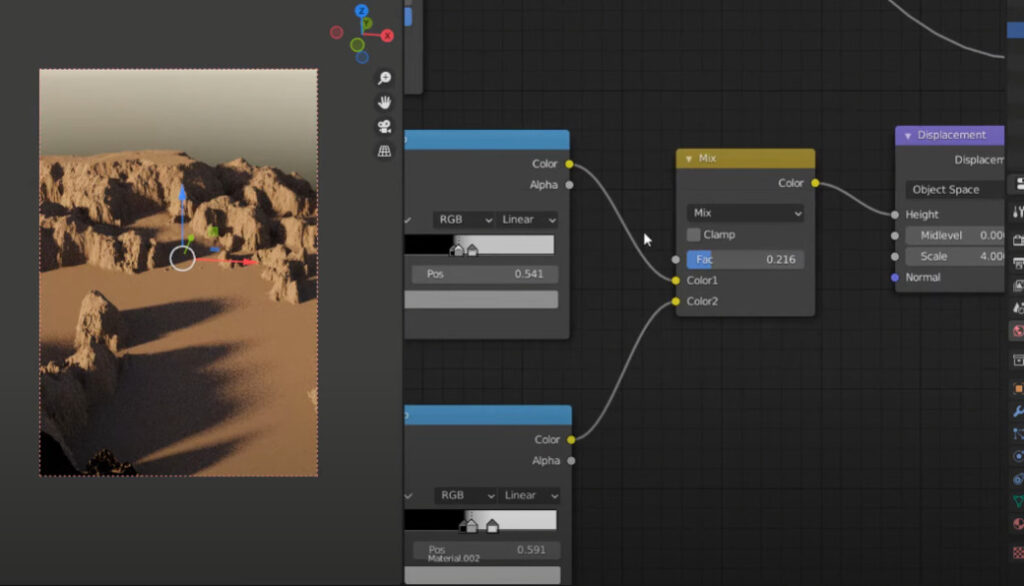The width and height of the screenshot is (1024, 586).
Task: Open the Linear interpolation dropdown
Action: [527, 219]
